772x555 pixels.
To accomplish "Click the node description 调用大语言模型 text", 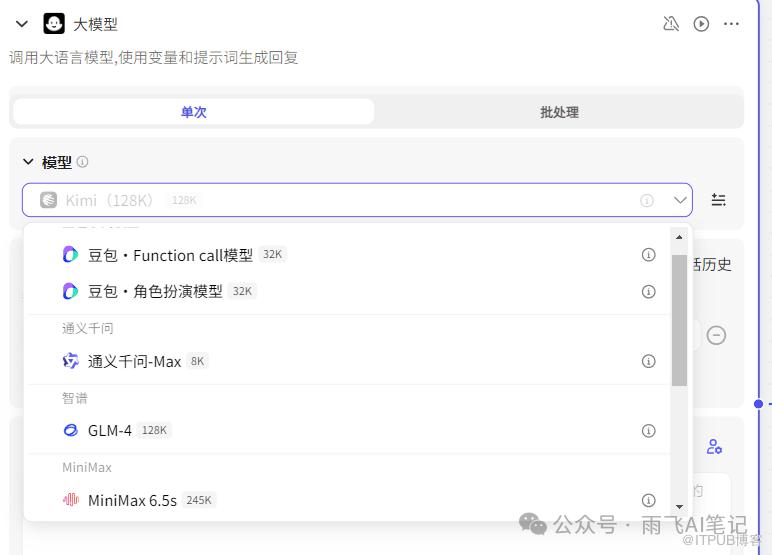I will (x=153, y=58).
